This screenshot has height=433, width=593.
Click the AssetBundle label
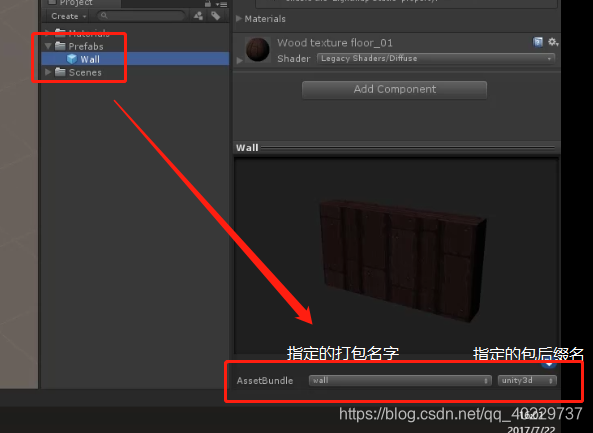click(265, 380)
